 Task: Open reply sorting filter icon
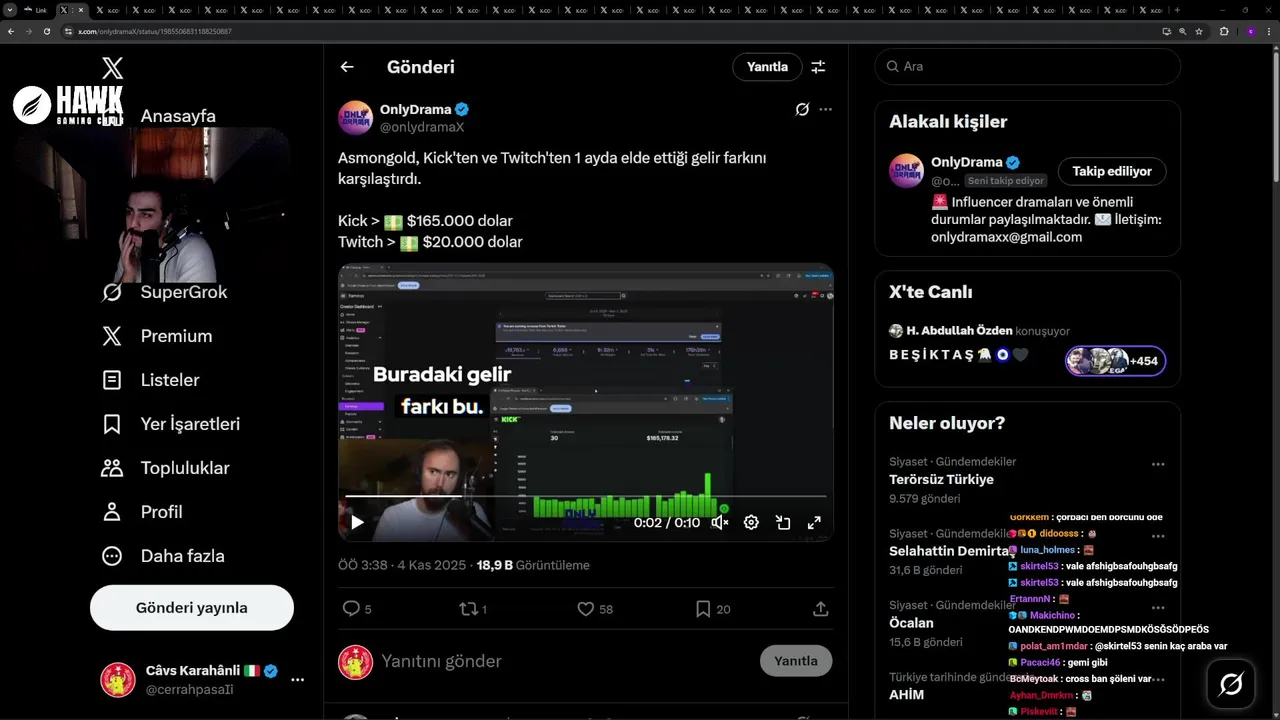(818, 67)
